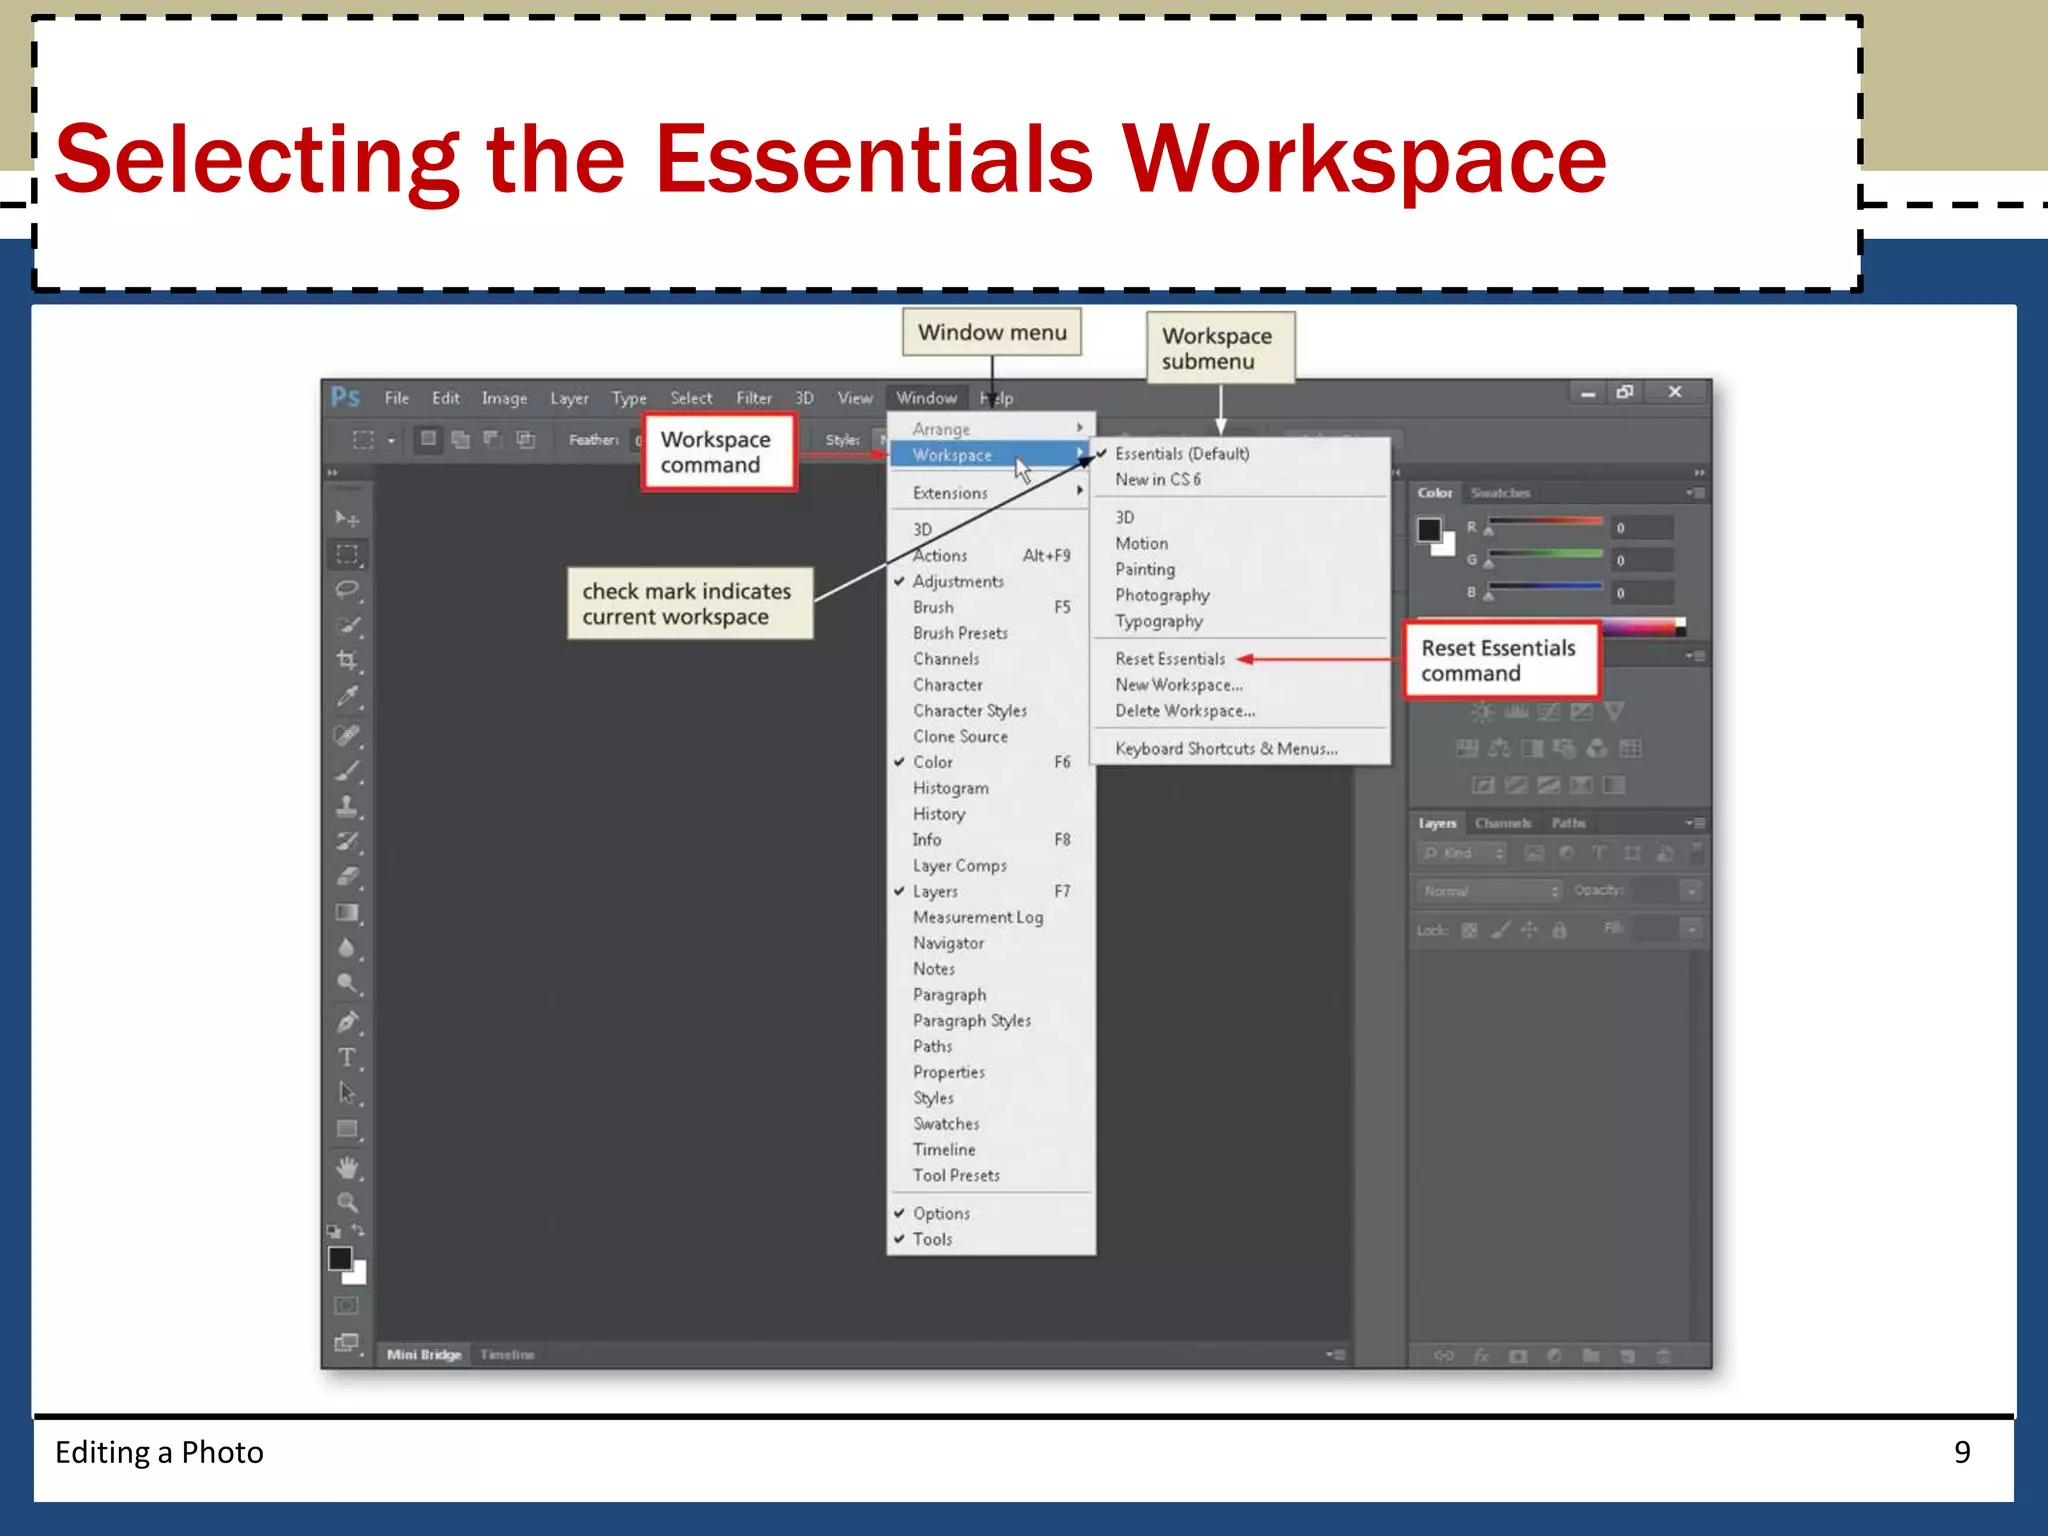Select the Crop tool
This screenshot has width=2048, height=1536.
point(347,661)
